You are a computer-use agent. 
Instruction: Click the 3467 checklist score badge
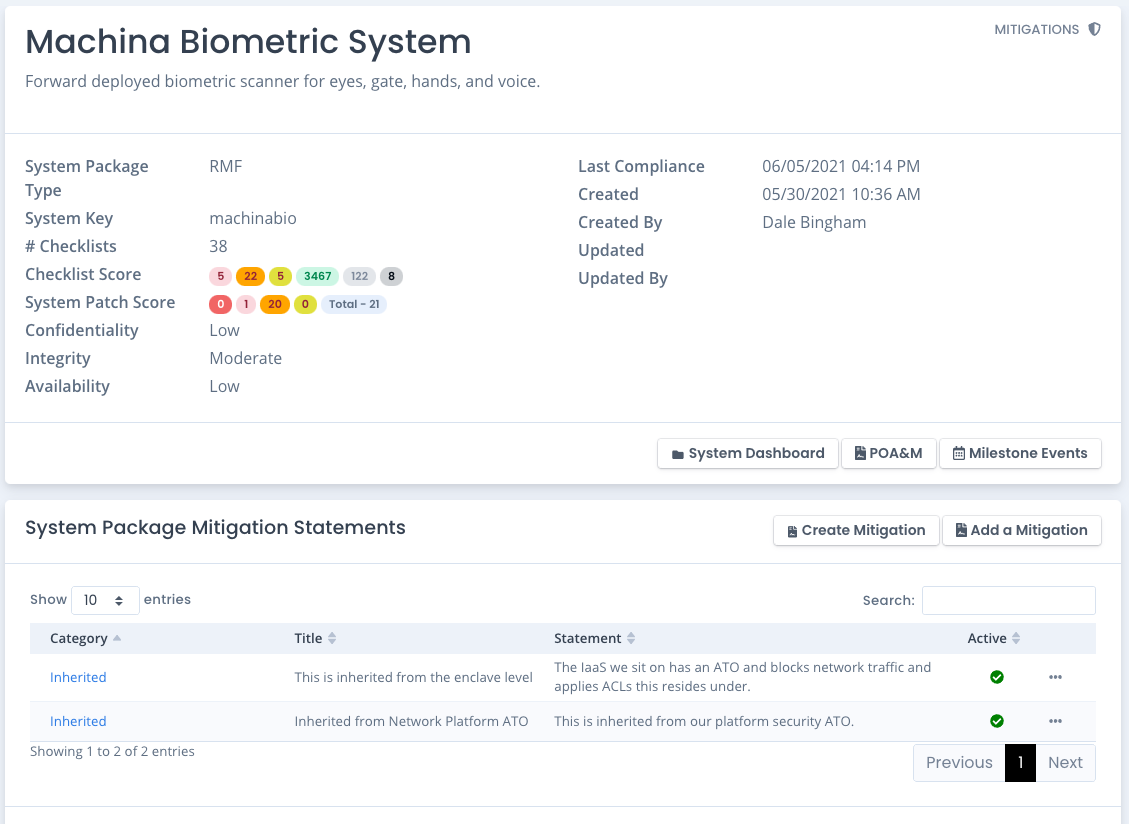click(x=317, y=276)
